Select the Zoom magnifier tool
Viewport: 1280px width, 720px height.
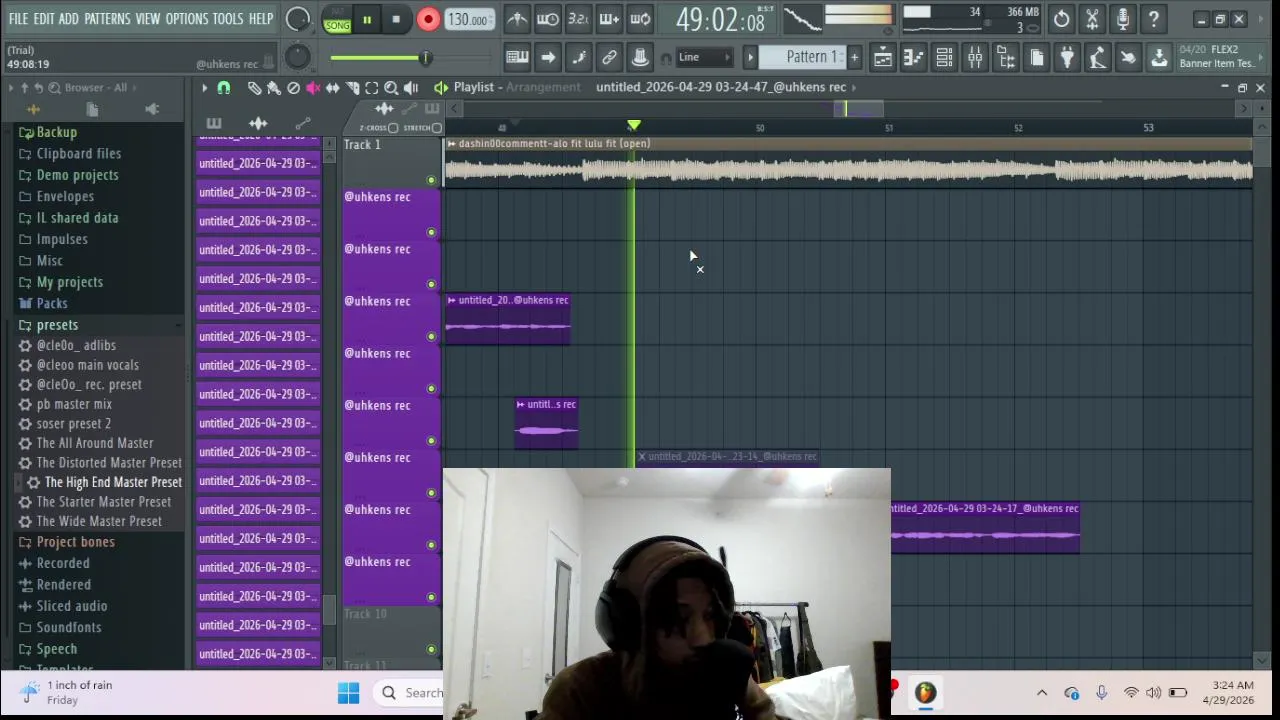tap(391, 88)
